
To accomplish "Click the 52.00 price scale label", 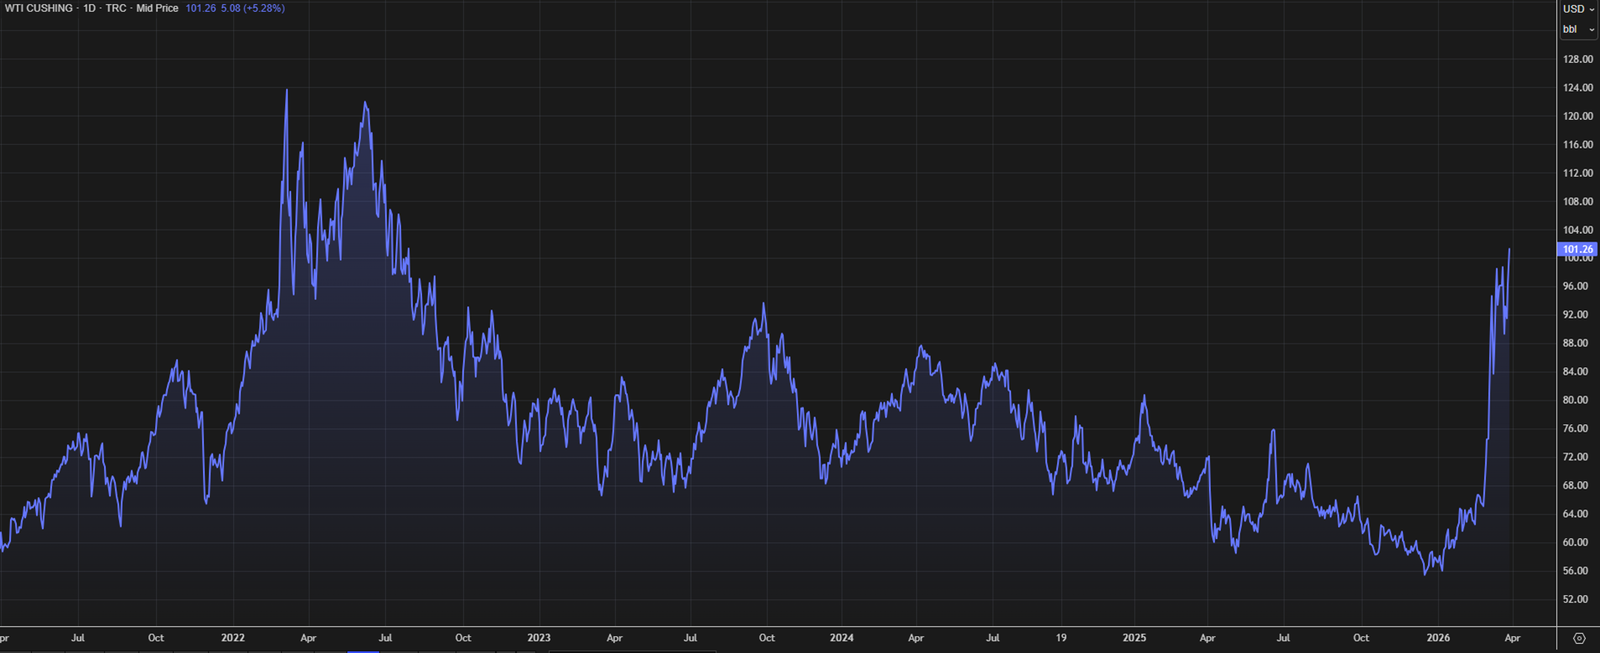I will [x=1575, y=599].
